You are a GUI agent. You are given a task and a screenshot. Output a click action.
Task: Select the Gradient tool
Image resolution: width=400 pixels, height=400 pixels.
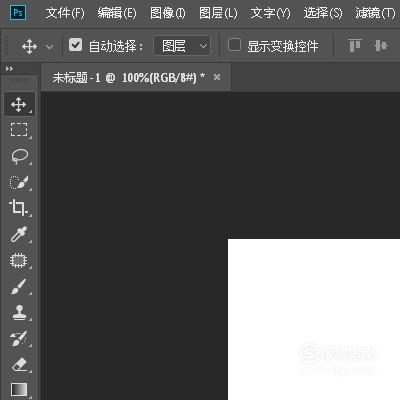pos(19,389)
